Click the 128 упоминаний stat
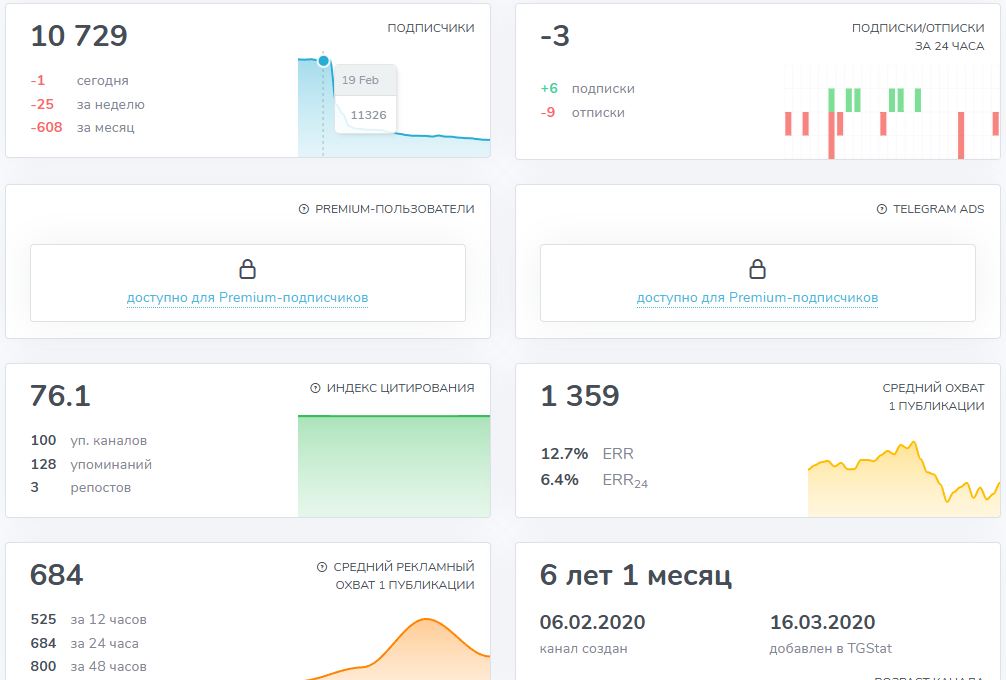Image resolution: width=1006 pixels, height=680 pixels. (91, 464)
